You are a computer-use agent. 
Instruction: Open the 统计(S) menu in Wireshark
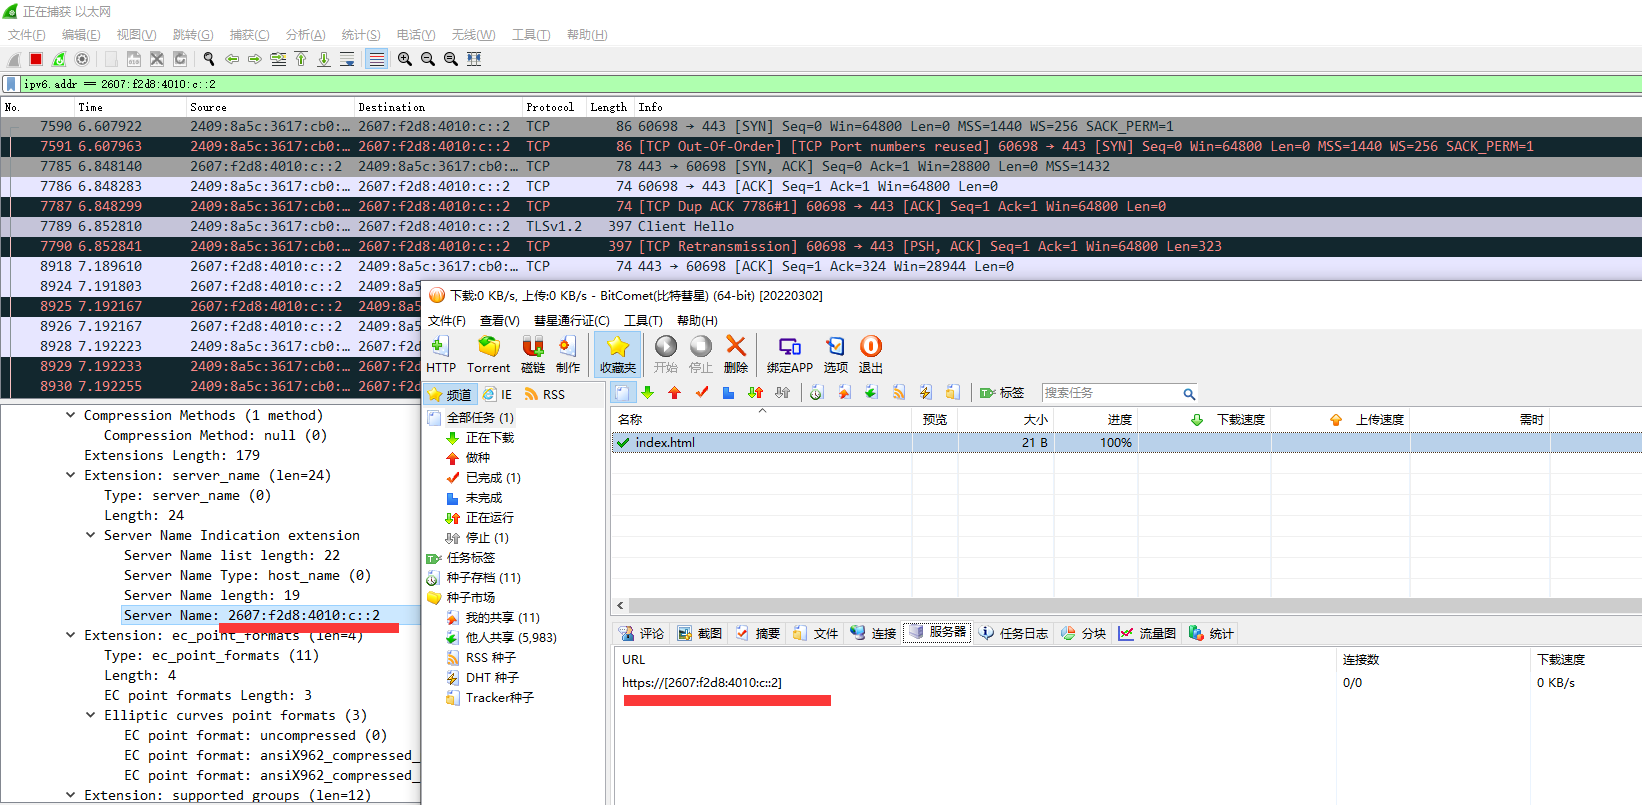click(x=360, y=35)
